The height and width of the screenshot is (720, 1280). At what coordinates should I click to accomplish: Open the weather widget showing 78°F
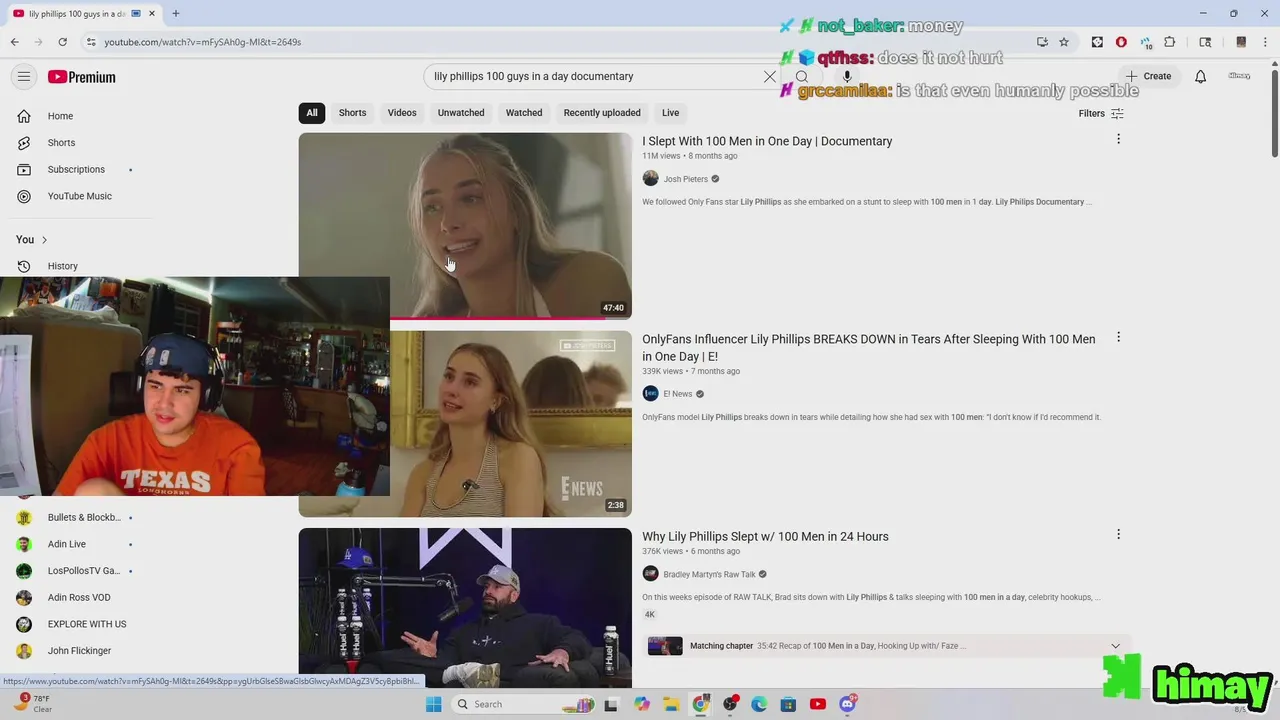pyautogui.click(x=34, y=704)
